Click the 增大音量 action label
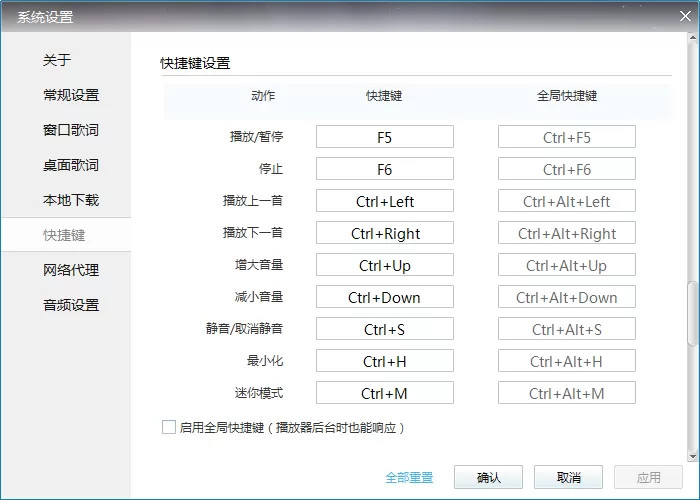700x500 pixels. [259, 265]
